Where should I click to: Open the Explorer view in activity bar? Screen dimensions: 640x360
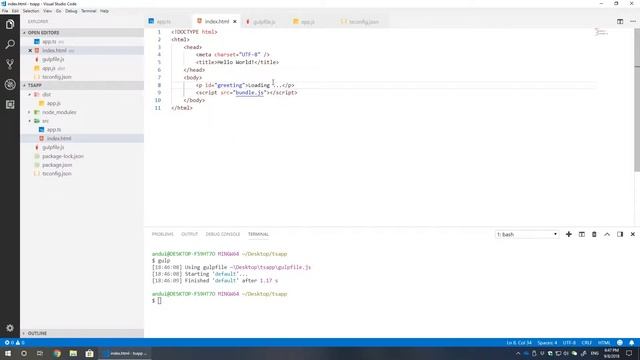click(10, 24)
